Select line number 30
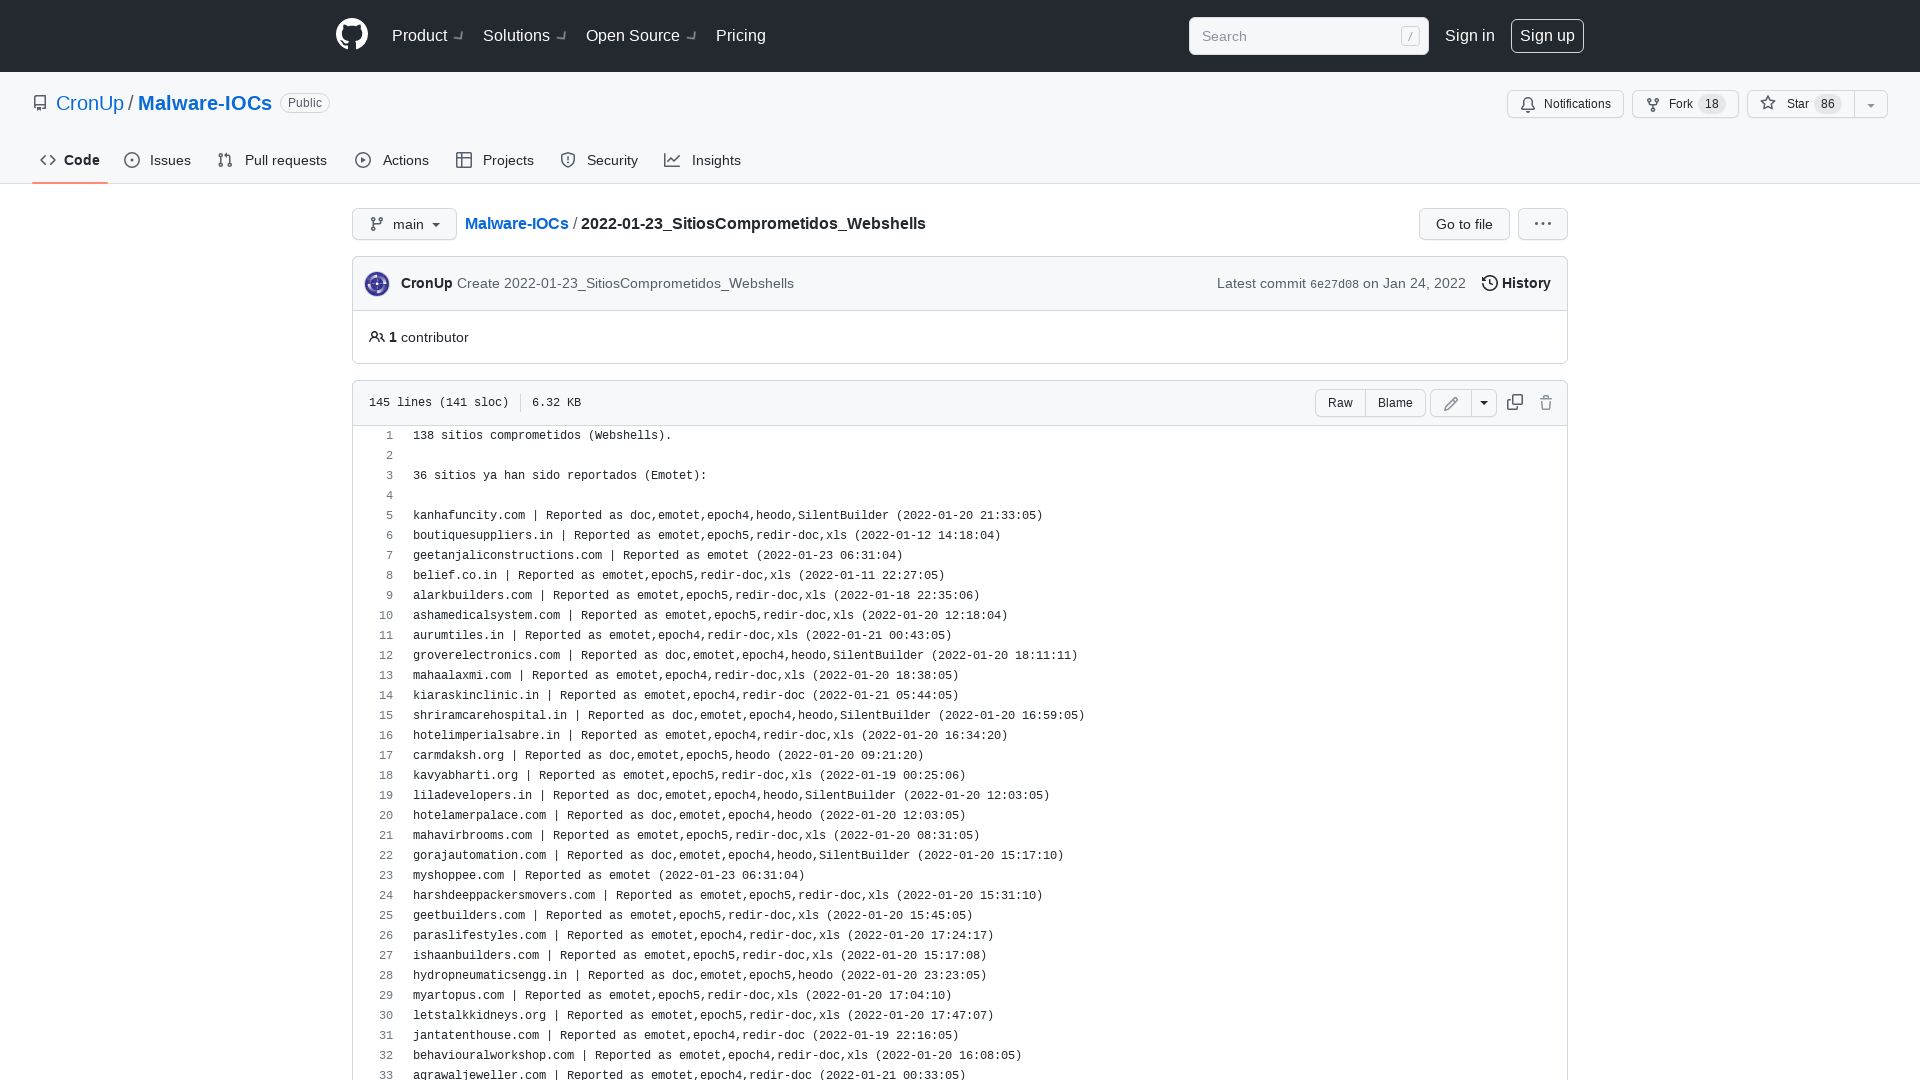 (x=386, y=1016)
